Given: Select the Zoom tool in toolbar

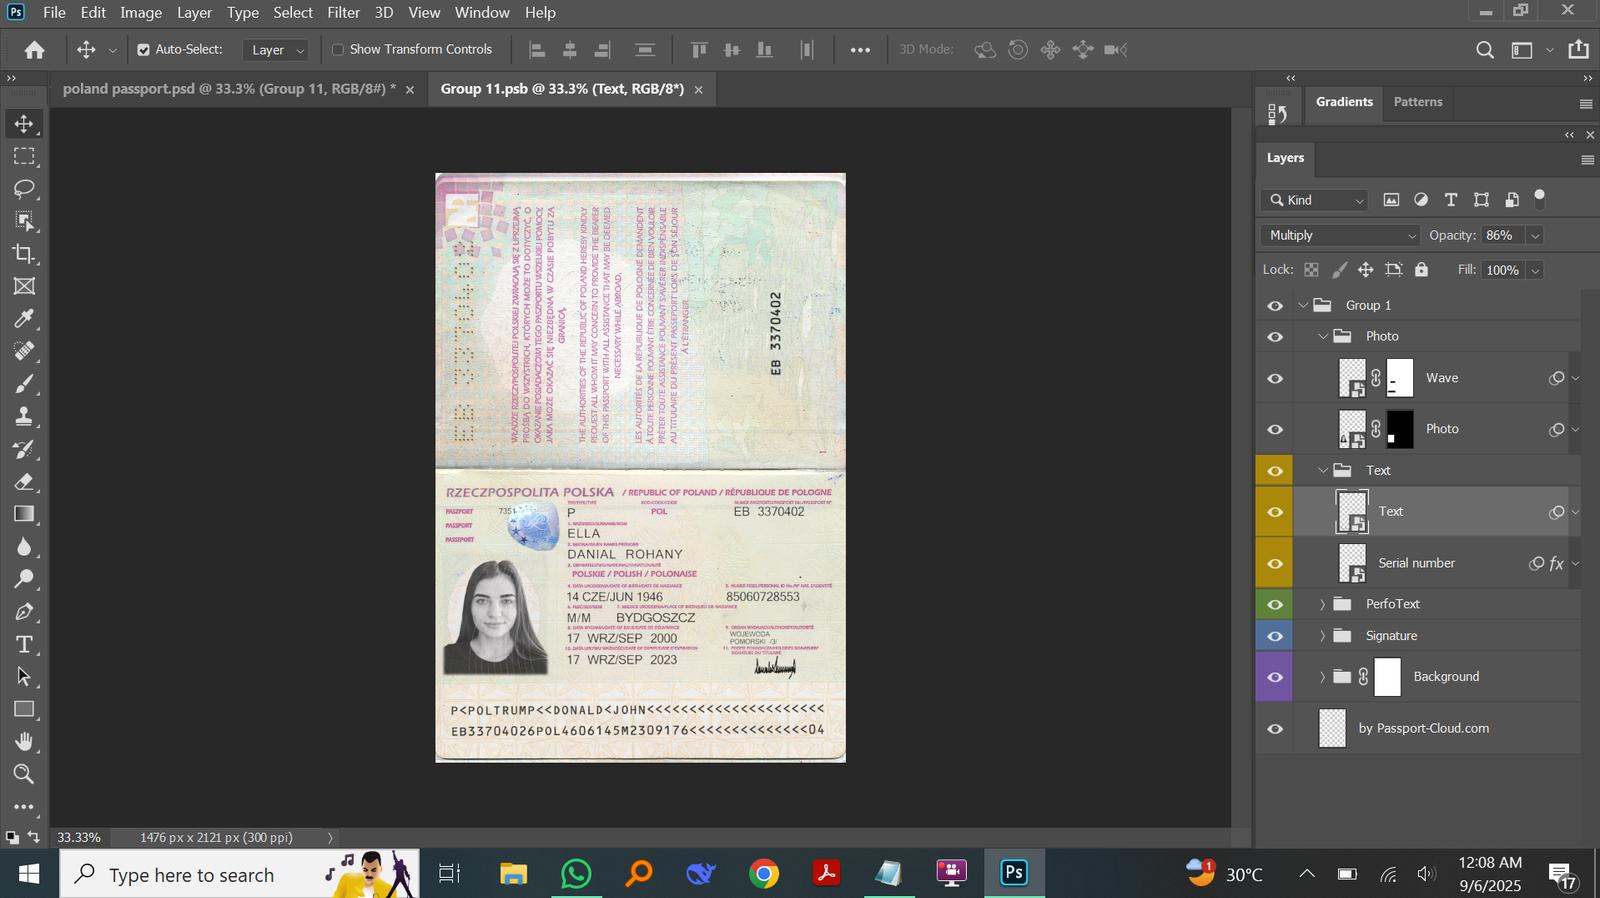Looking at the screenshot, I should pyautogui.click(x=24, y=774).
